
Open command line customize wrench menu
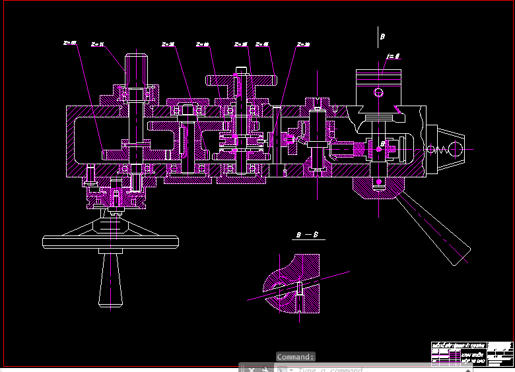(265, 369)
